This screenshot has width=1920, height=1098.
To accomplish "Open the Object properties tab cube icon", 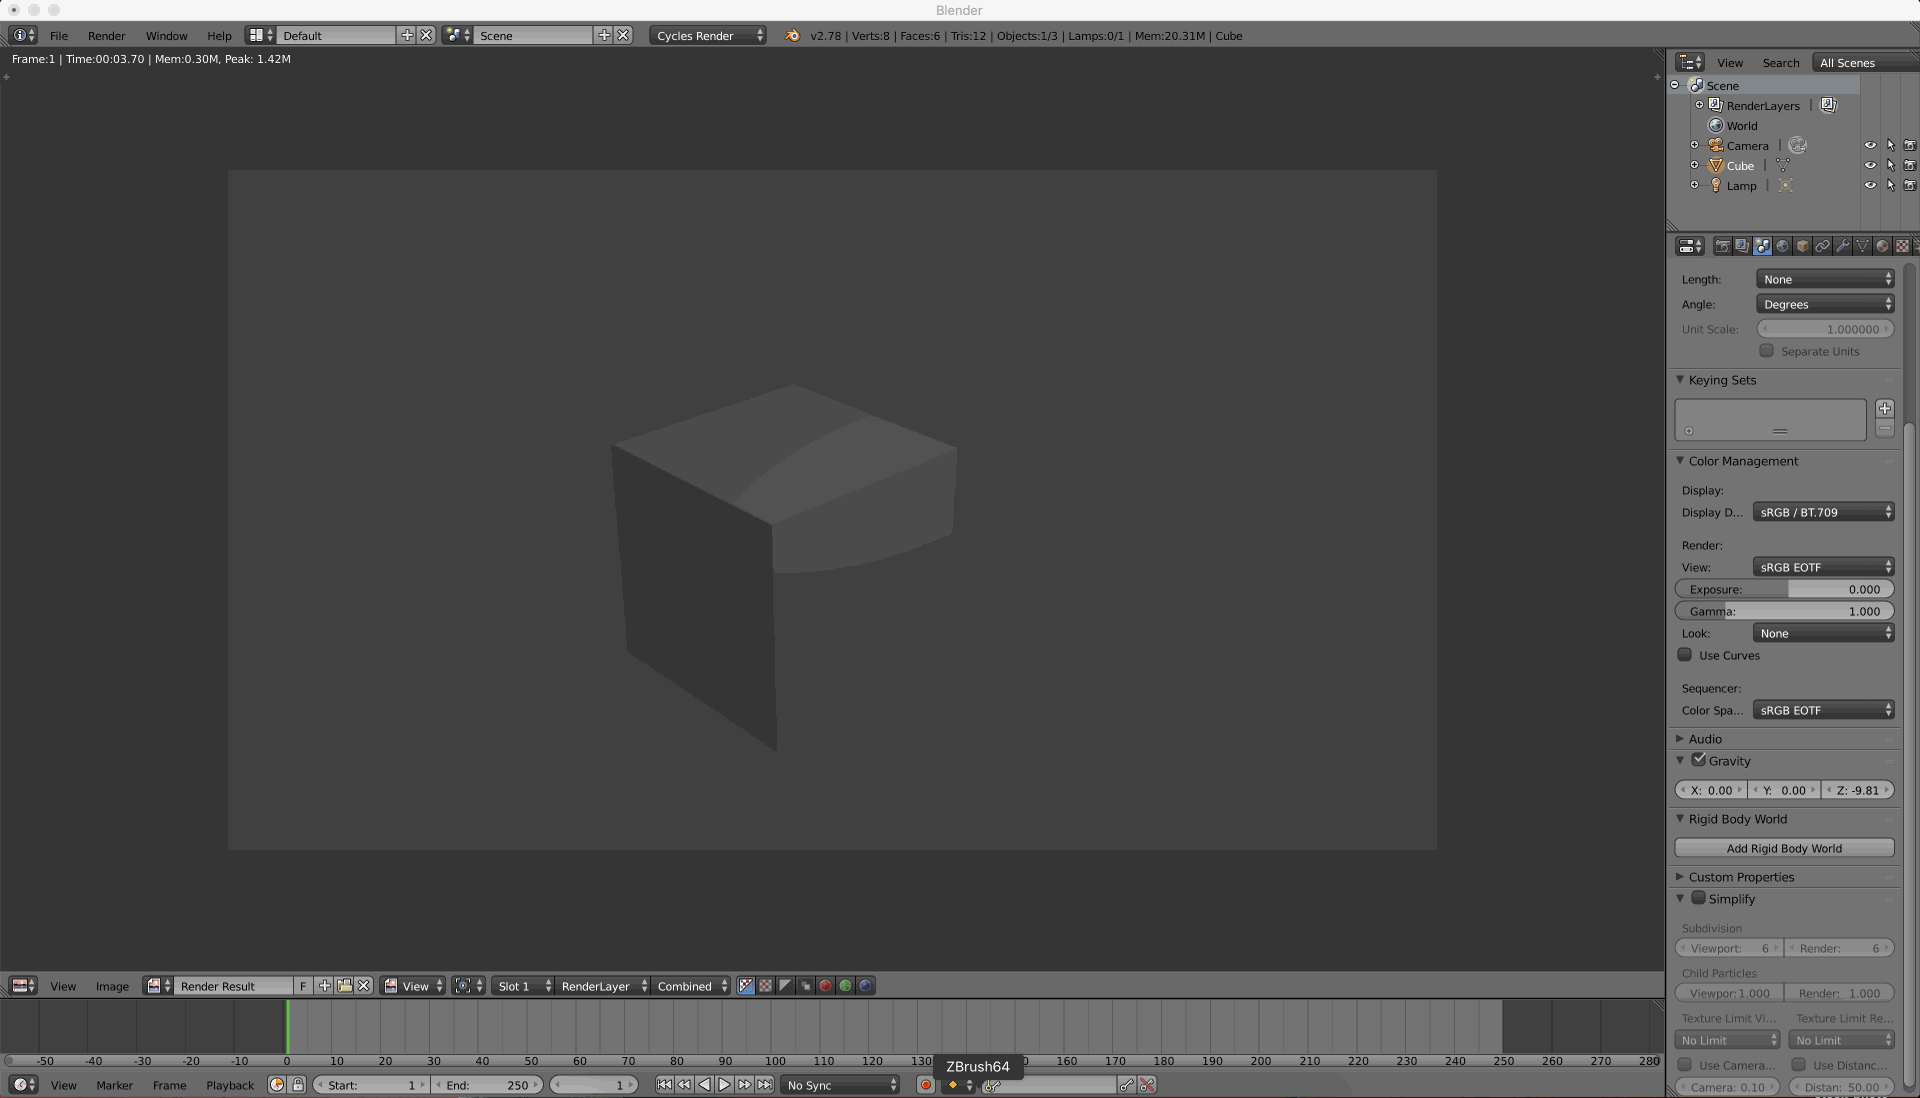I will [1802, 246].
